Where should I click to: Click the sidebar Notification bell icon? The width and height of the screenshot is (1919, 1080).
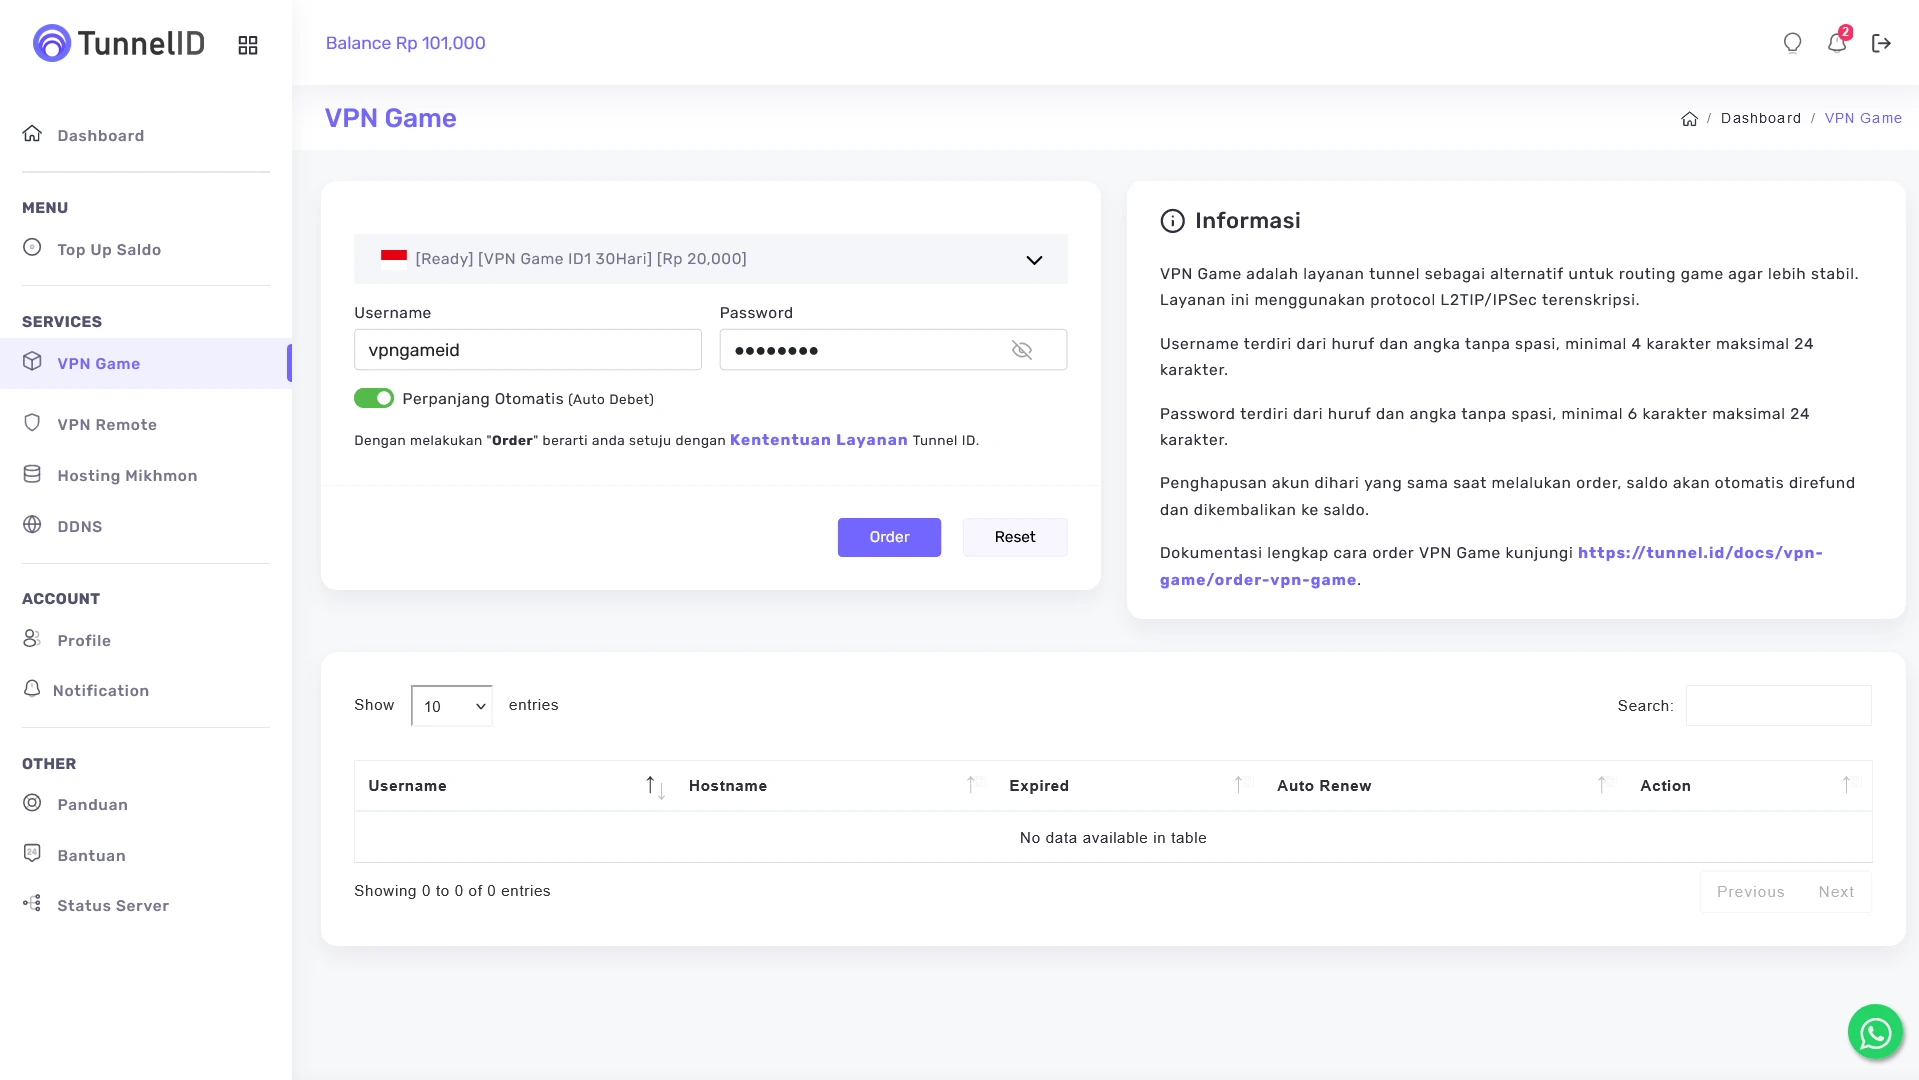tap(32, 688)
